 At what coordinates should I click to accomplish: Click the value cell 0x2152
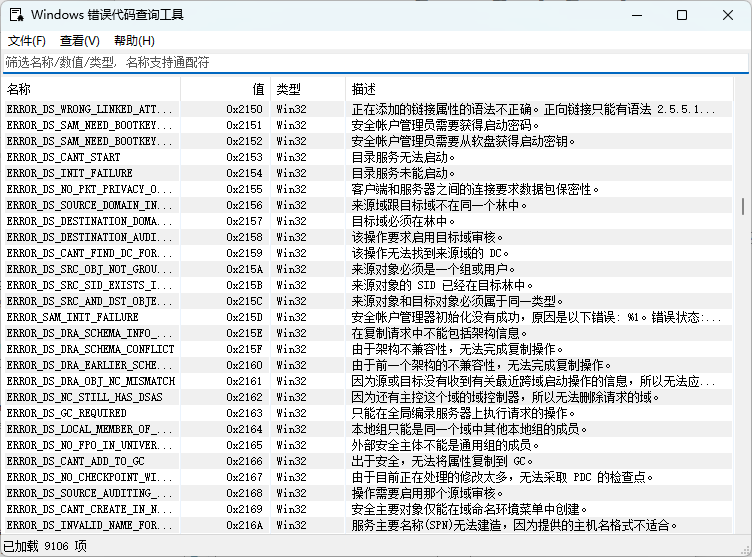pos(244,142)
